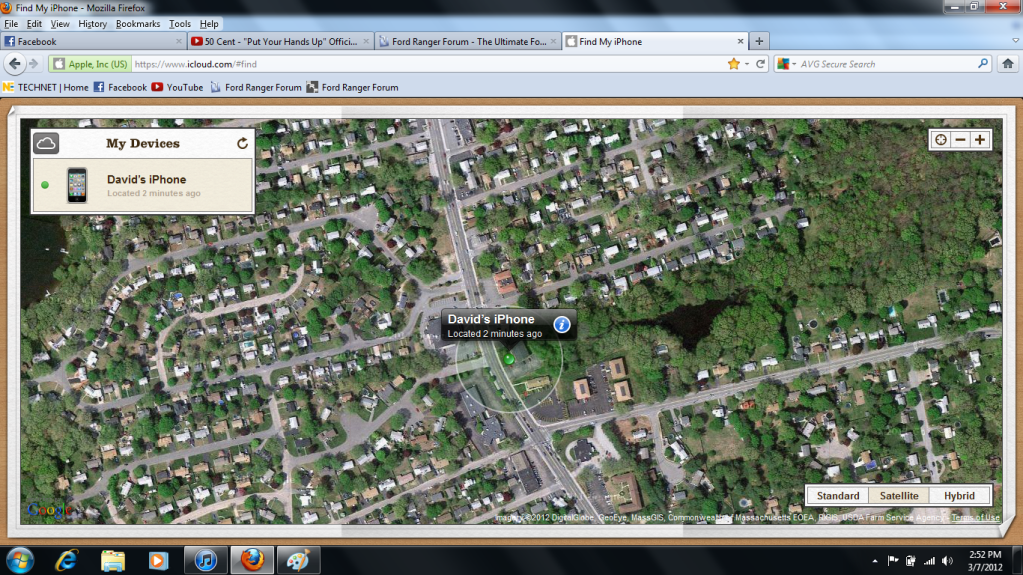
Task: Refresh the My Devices list
Action: click(242, 144)
